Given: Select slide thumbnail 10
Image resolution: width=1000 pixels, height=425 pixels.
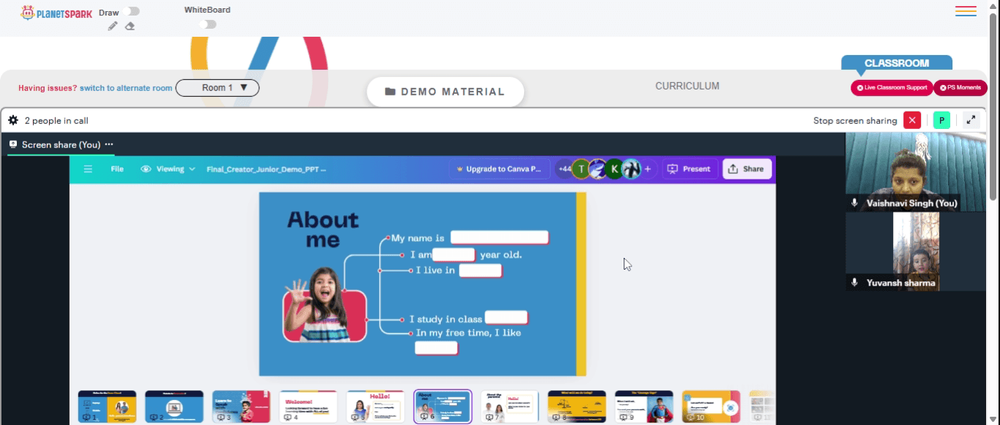Looking at the screenshot, I should point(711,406).
